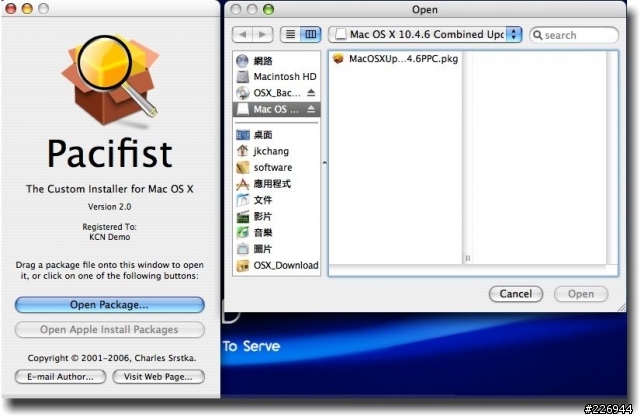
Task: Select the Mac OS ... disk image icon
Action: (242, 109)
